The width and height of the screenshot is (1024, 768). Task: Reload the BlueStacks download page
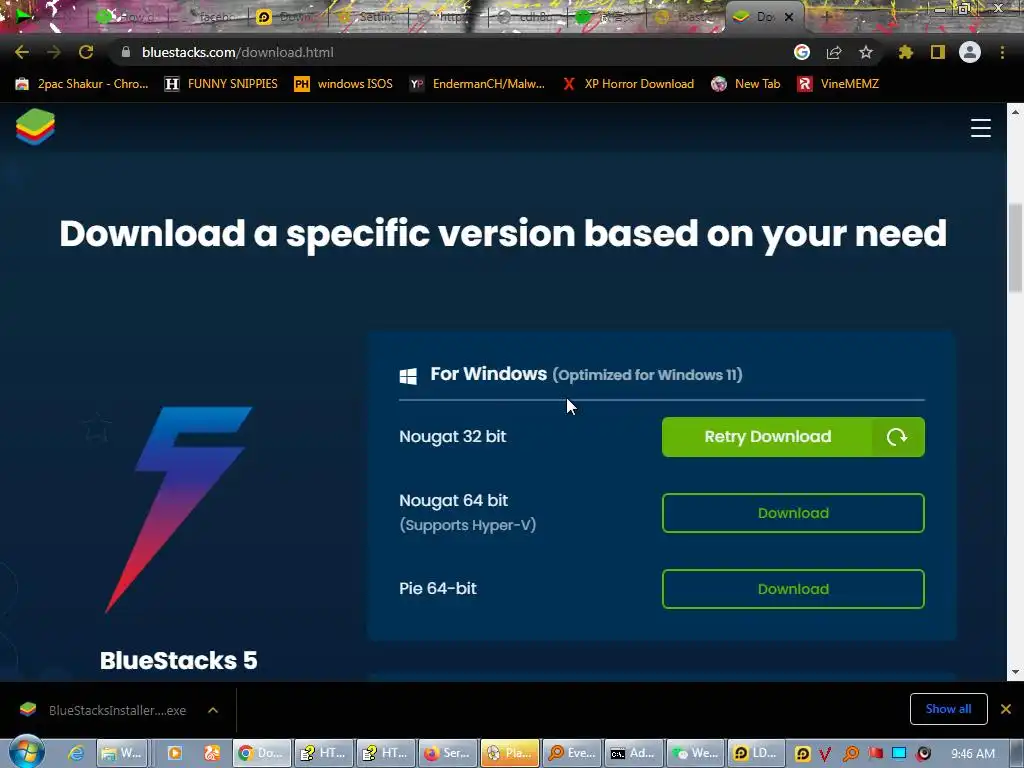click(x=86, y=52)
